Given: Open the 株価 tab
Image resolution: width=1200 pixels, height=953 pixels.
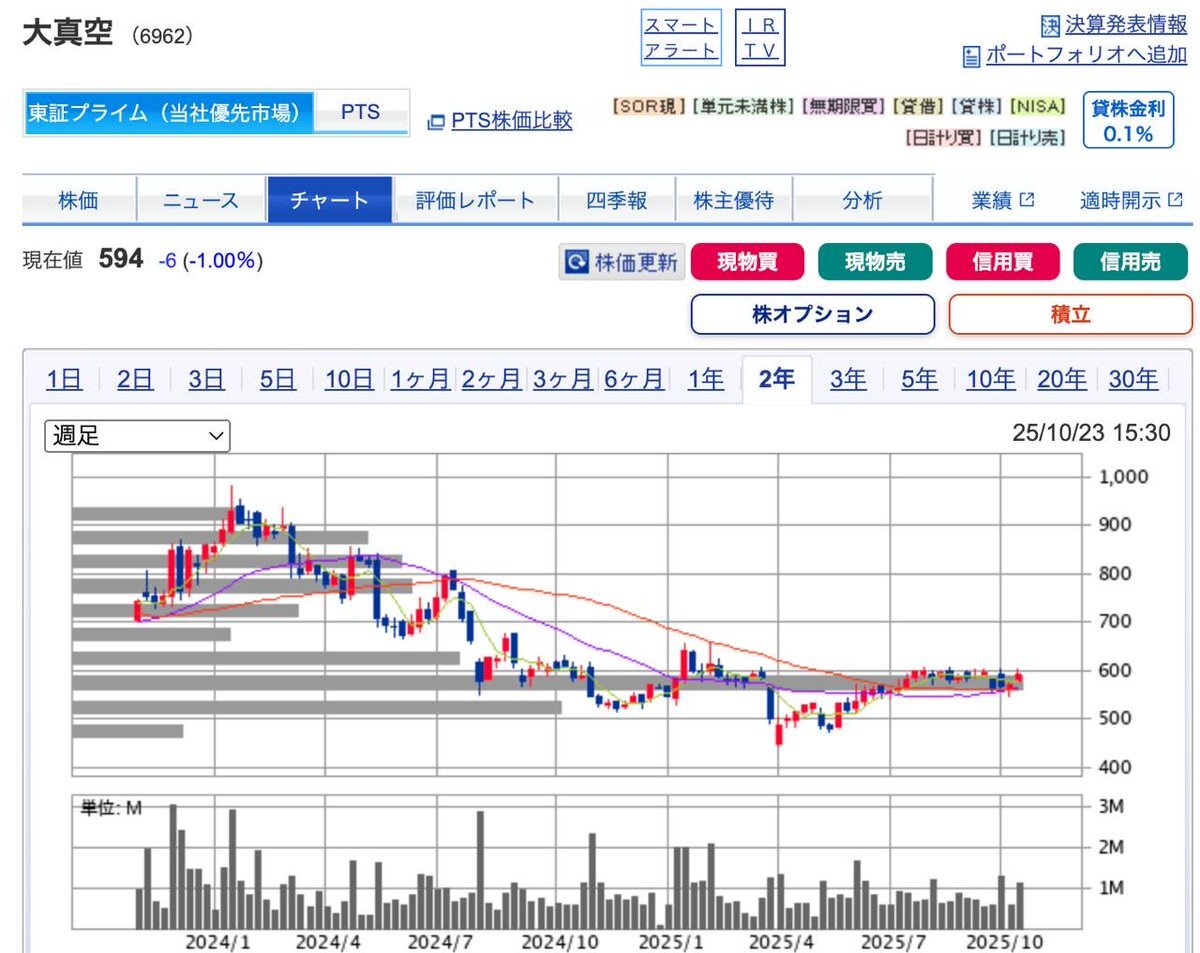Looking at the screenshot, I should (x=78, y=200).
